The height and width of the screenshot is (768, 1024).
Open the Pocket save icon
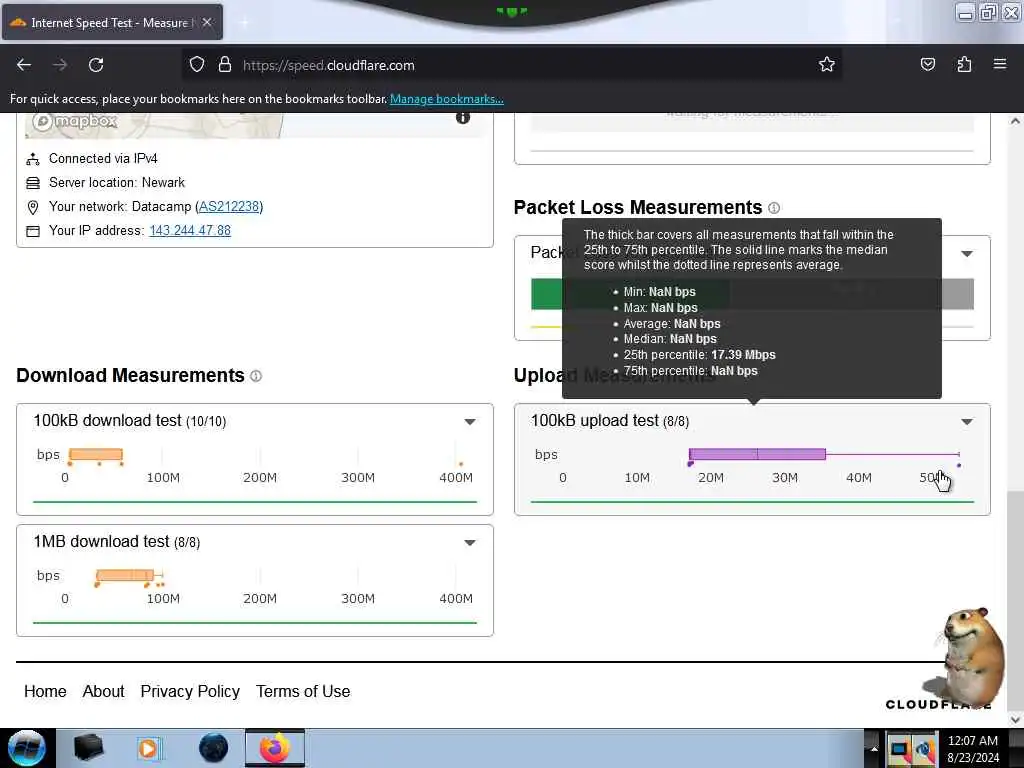pos(927,65)
